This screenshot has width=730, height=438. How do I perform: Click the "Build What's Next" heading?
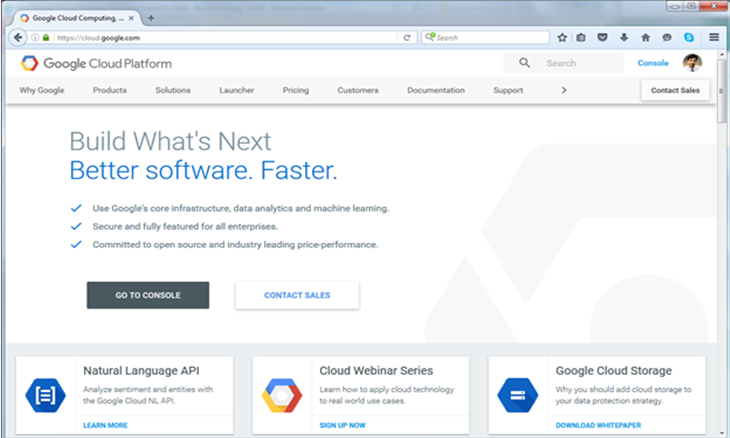pyautogui.click(x=170, y=141)
